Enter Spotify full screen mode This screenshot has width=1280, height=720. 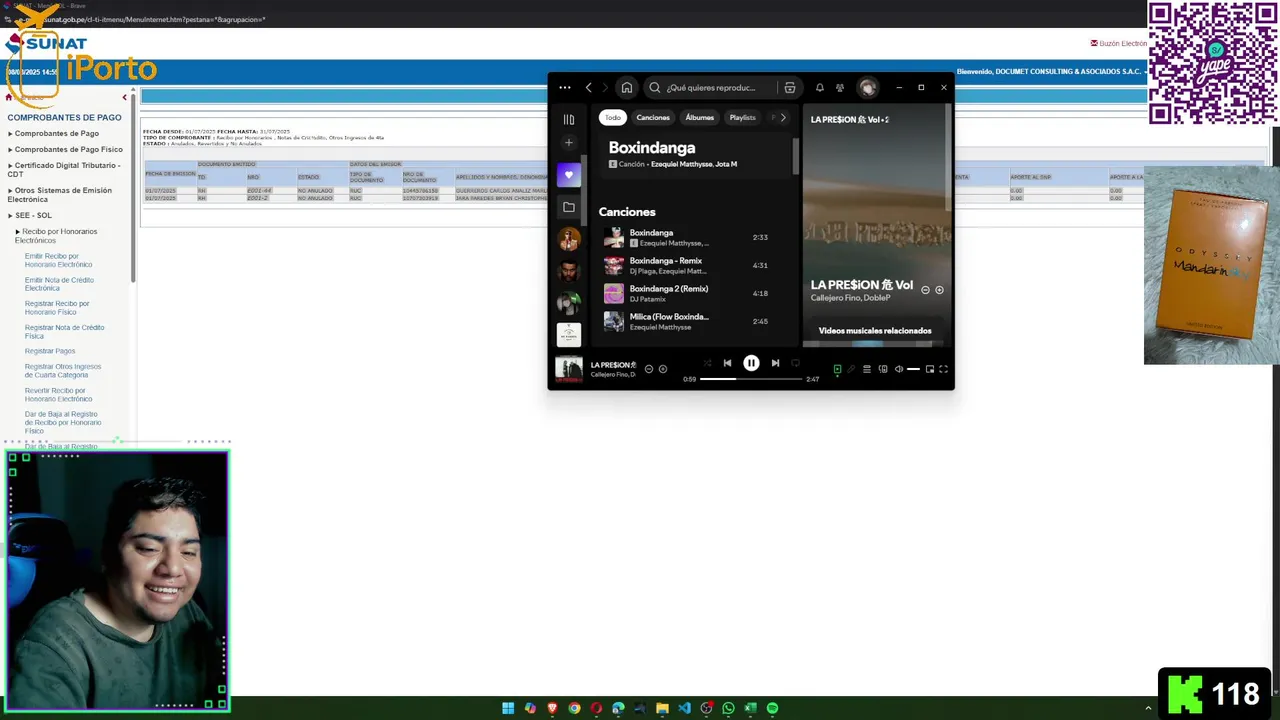click(x=943, y=369)
